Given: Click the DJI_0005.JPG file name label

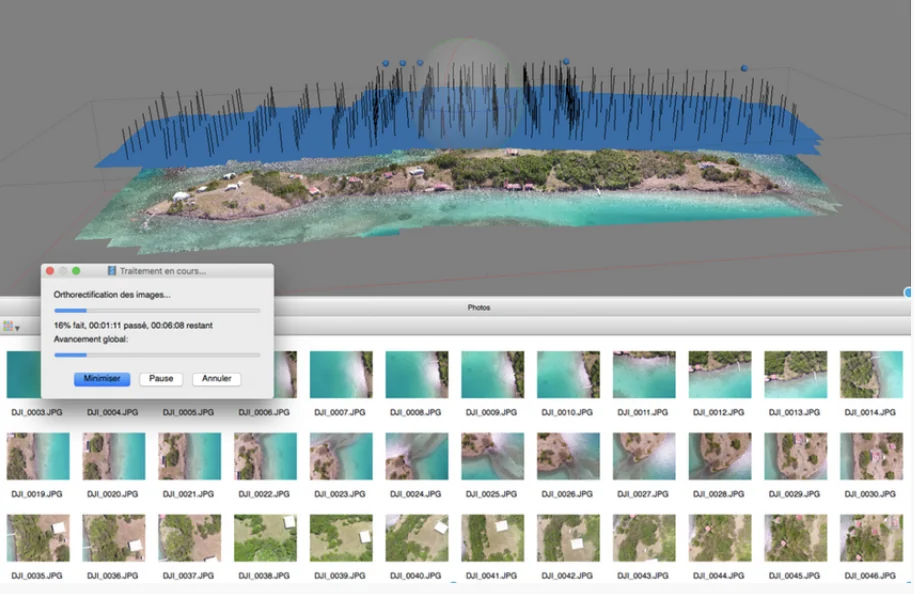Looking at the screenshot, I should click(x=188, y=412).
